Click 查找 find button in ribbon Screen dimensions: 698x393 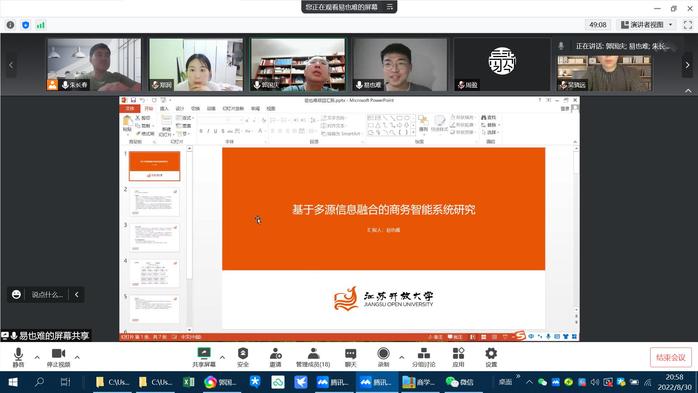click(x=489, y=117)
